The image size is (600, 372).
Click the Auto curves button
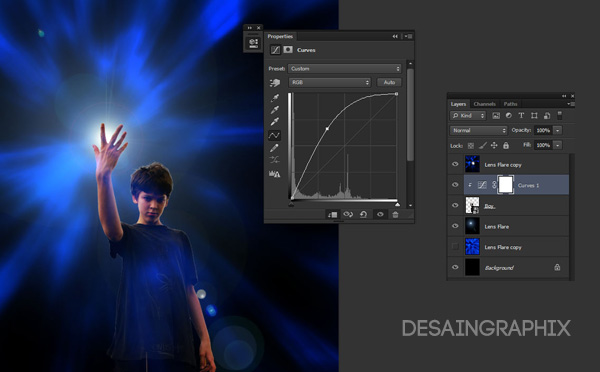coord(389,82)
